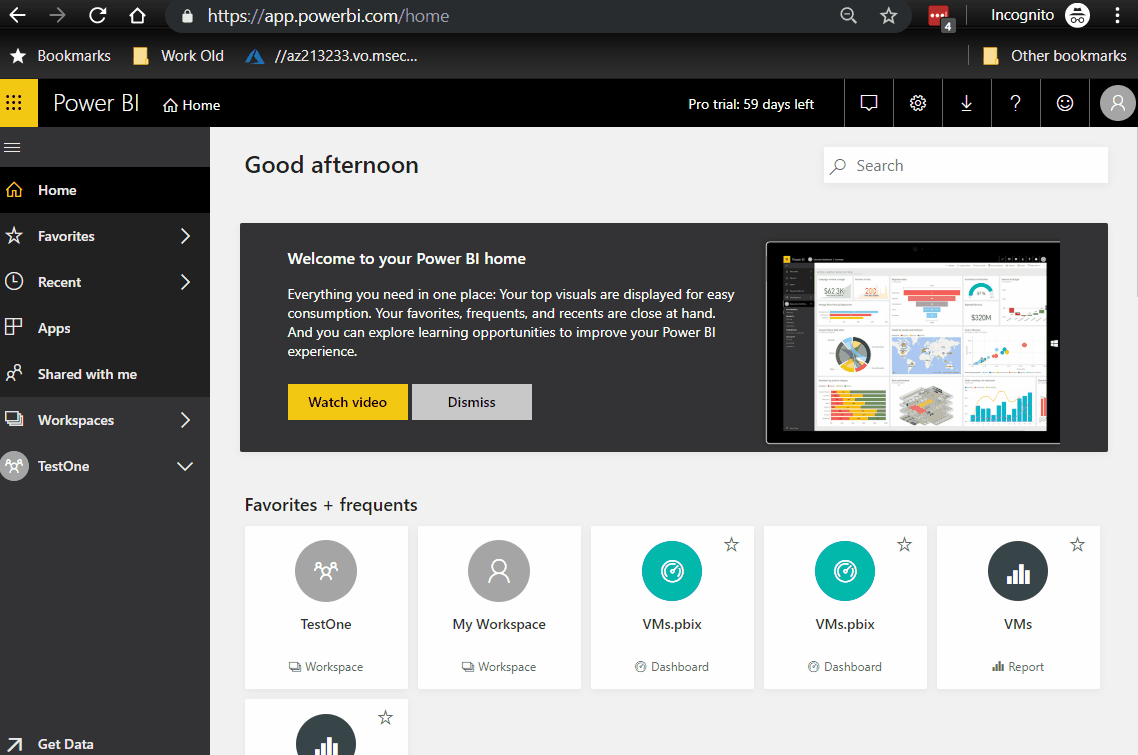
Task: Toggle the star on the VMs report card
Action: (x=1077, y=544)
